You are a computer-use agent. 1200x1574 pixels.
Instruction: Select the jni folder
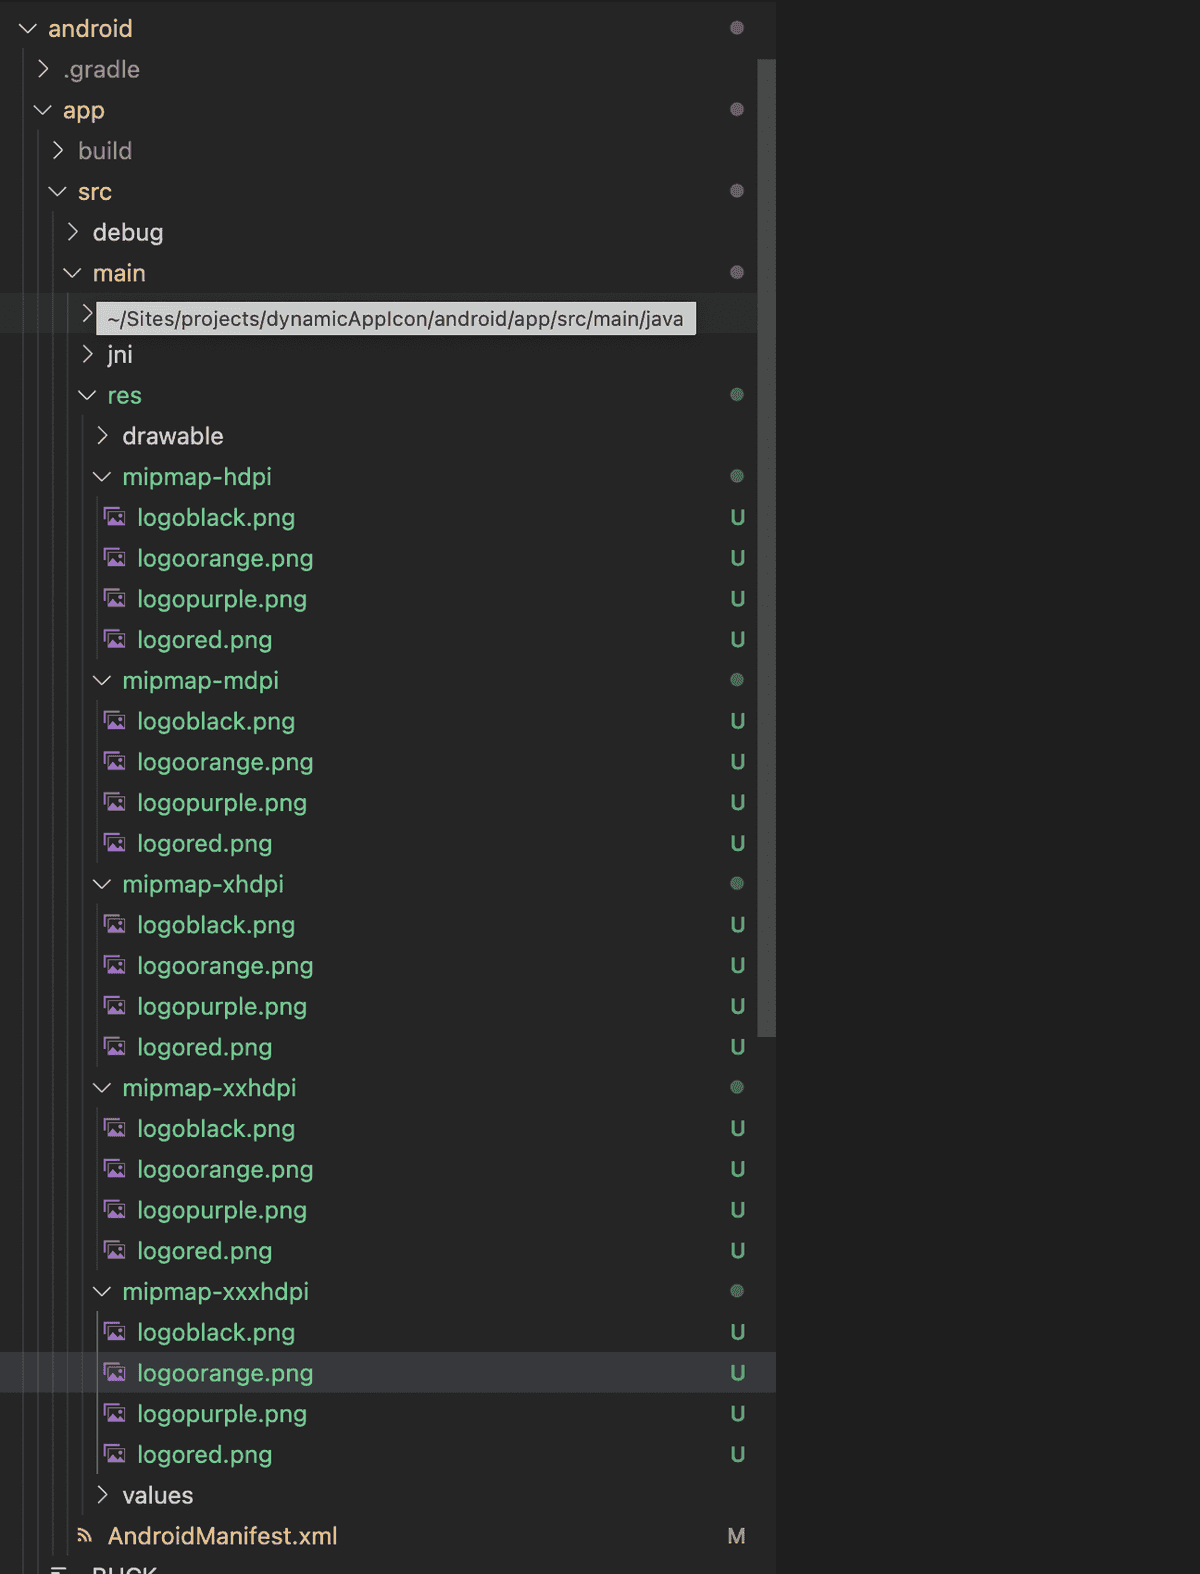coord(120,355)
